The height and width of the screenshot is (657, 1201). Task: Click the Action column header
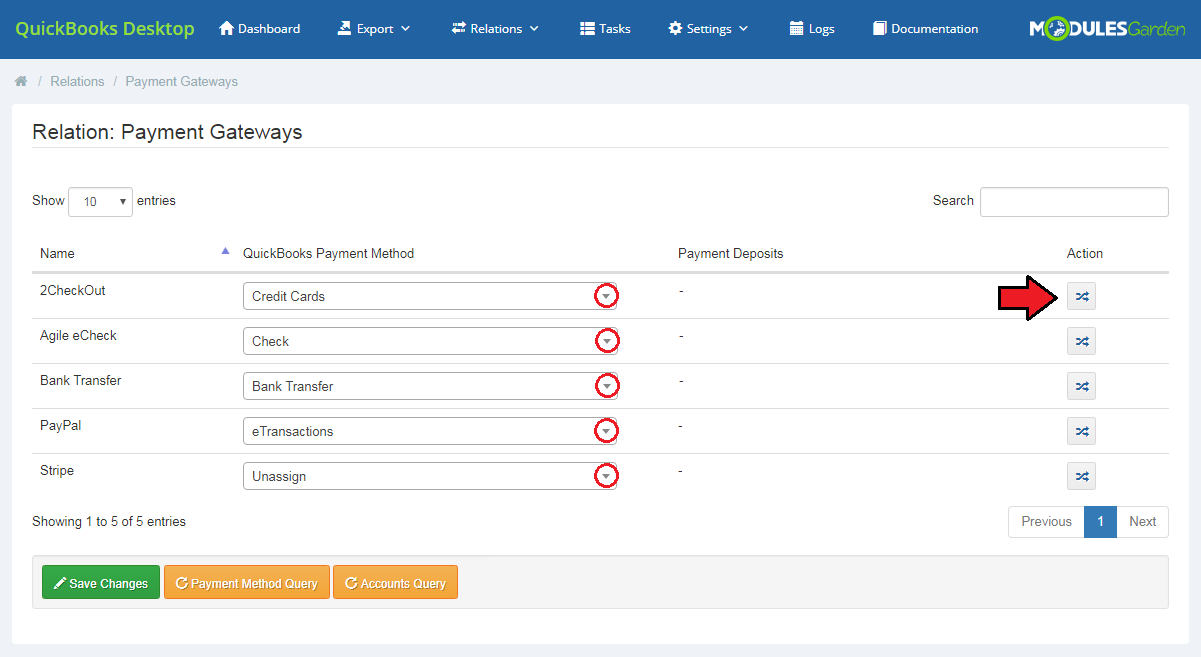[x=1085, y=253]
